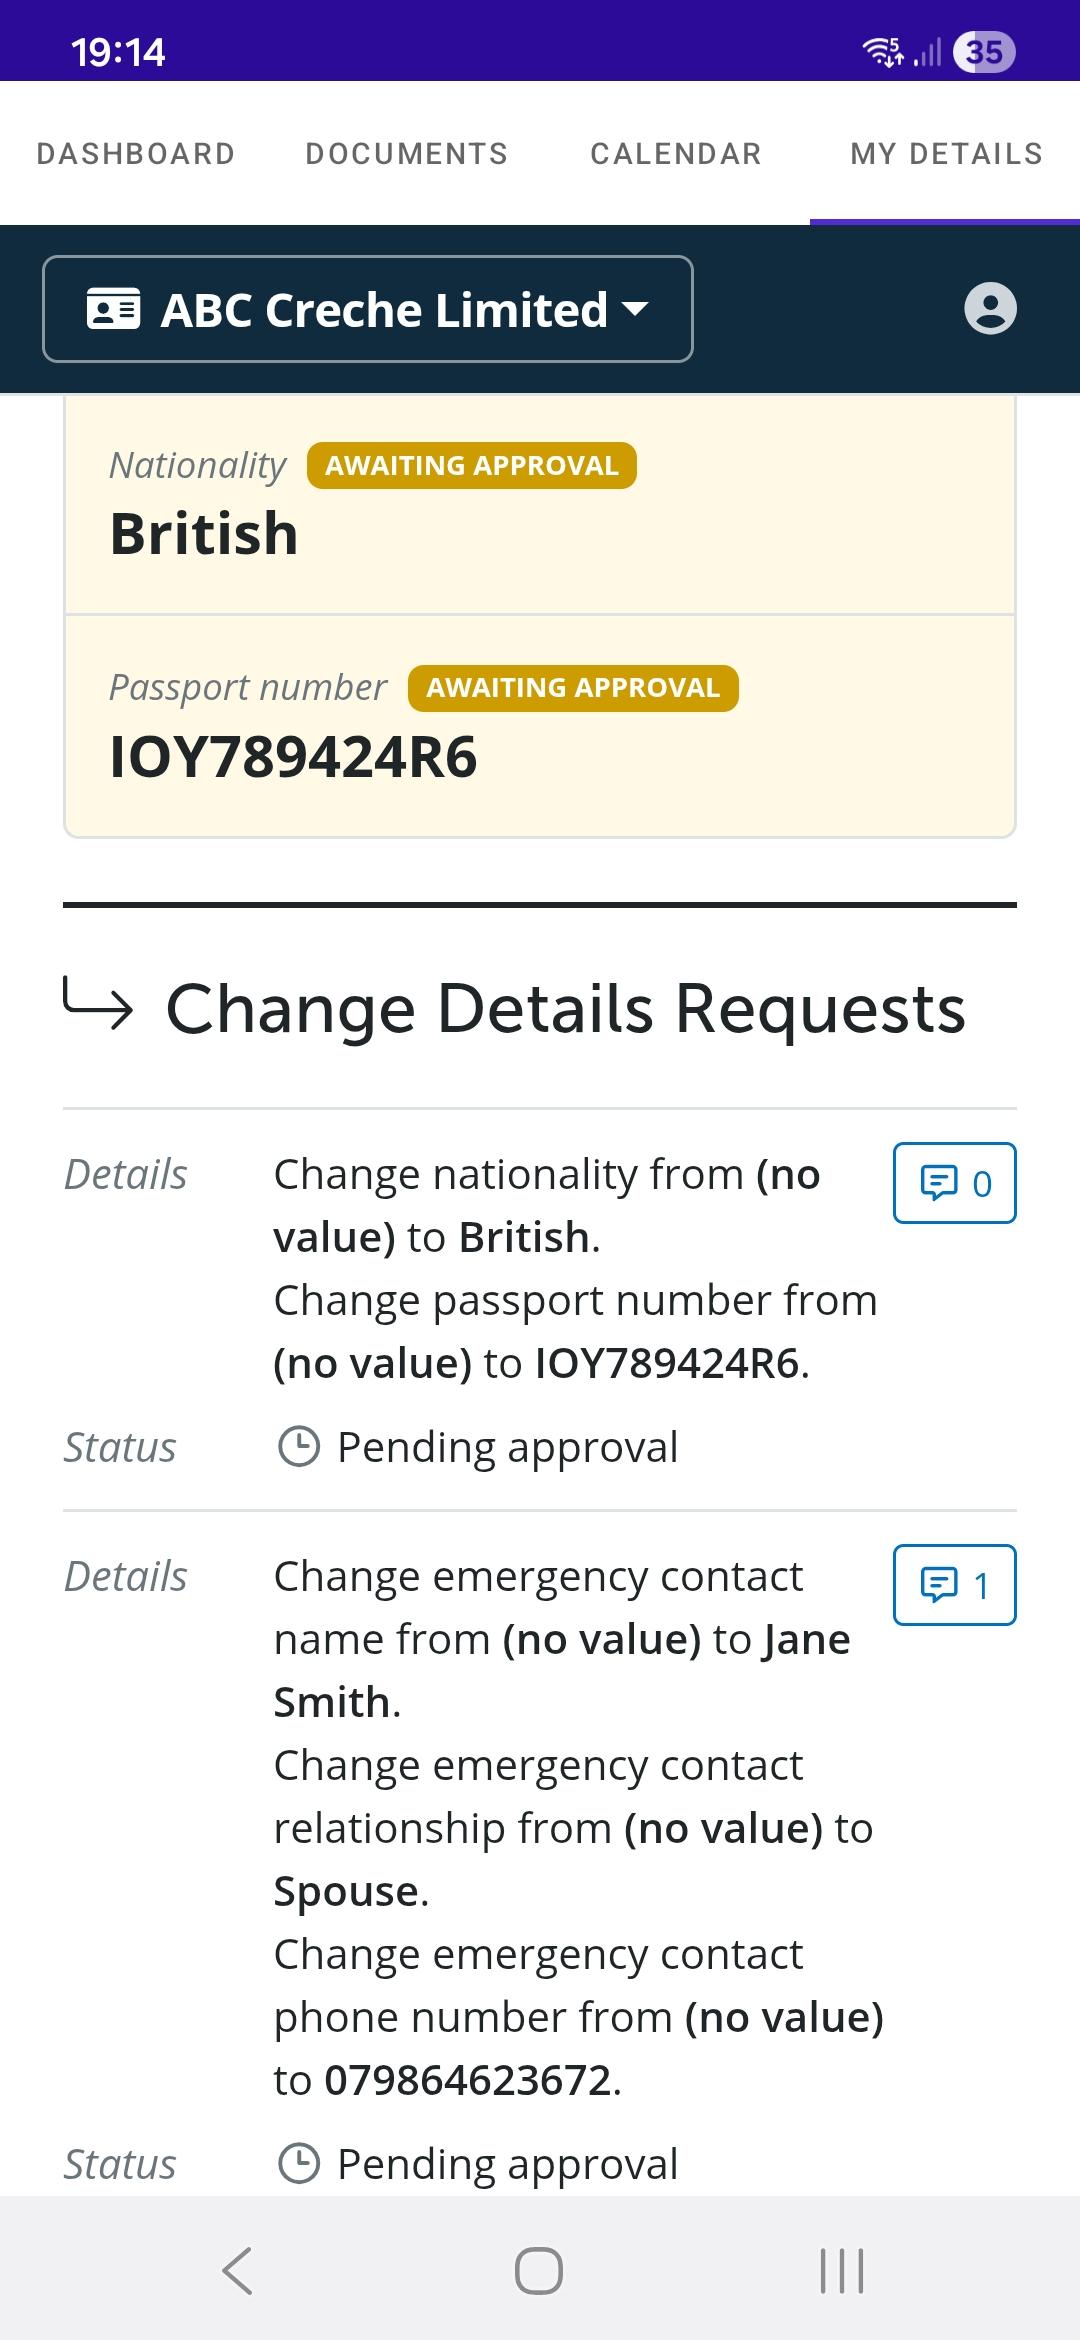Switch to the Dashboard tab

point(136,154)
